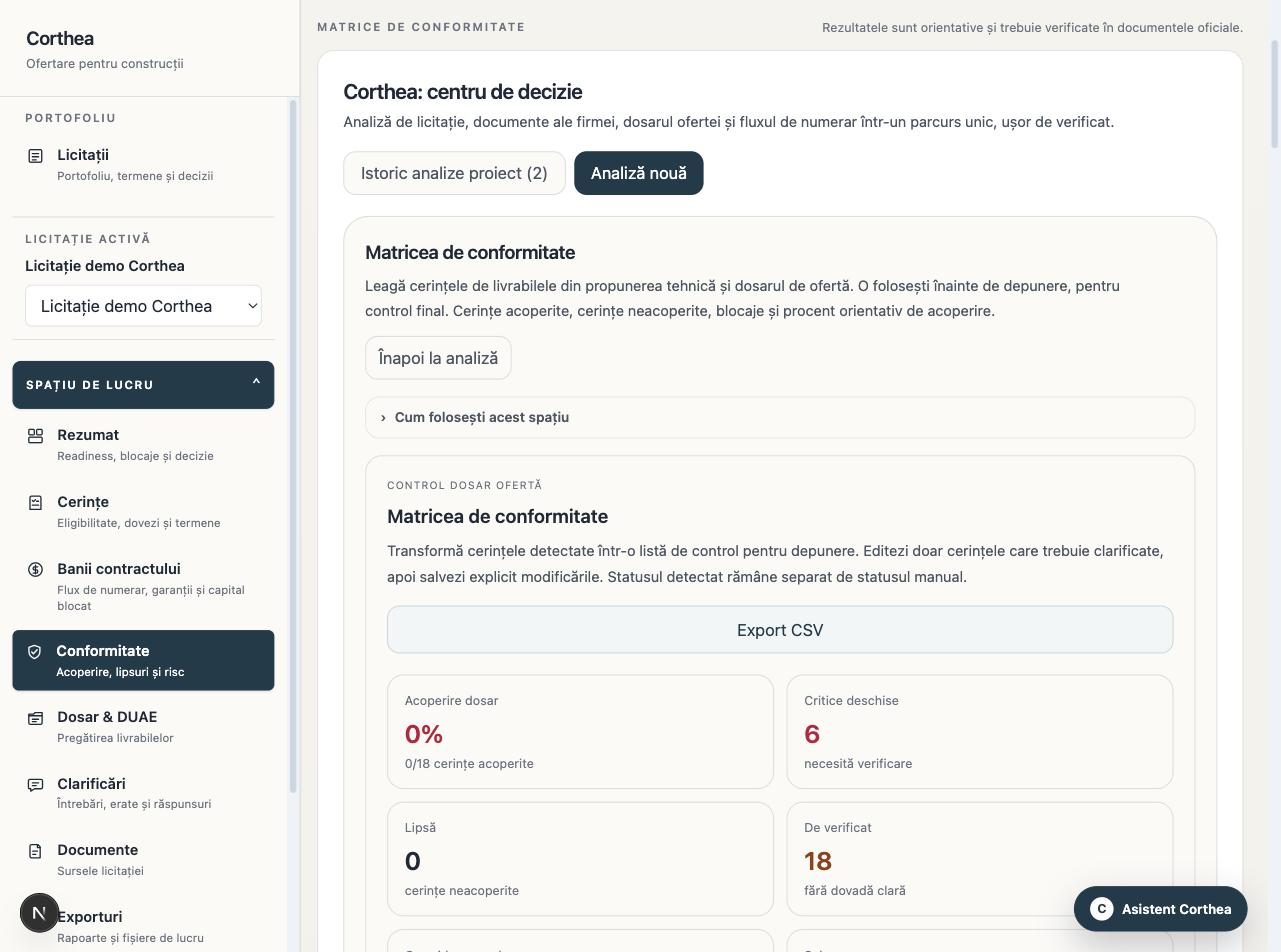1281x952 pixels.
Task: Click the Export CSV button
Action: [780, 630]
